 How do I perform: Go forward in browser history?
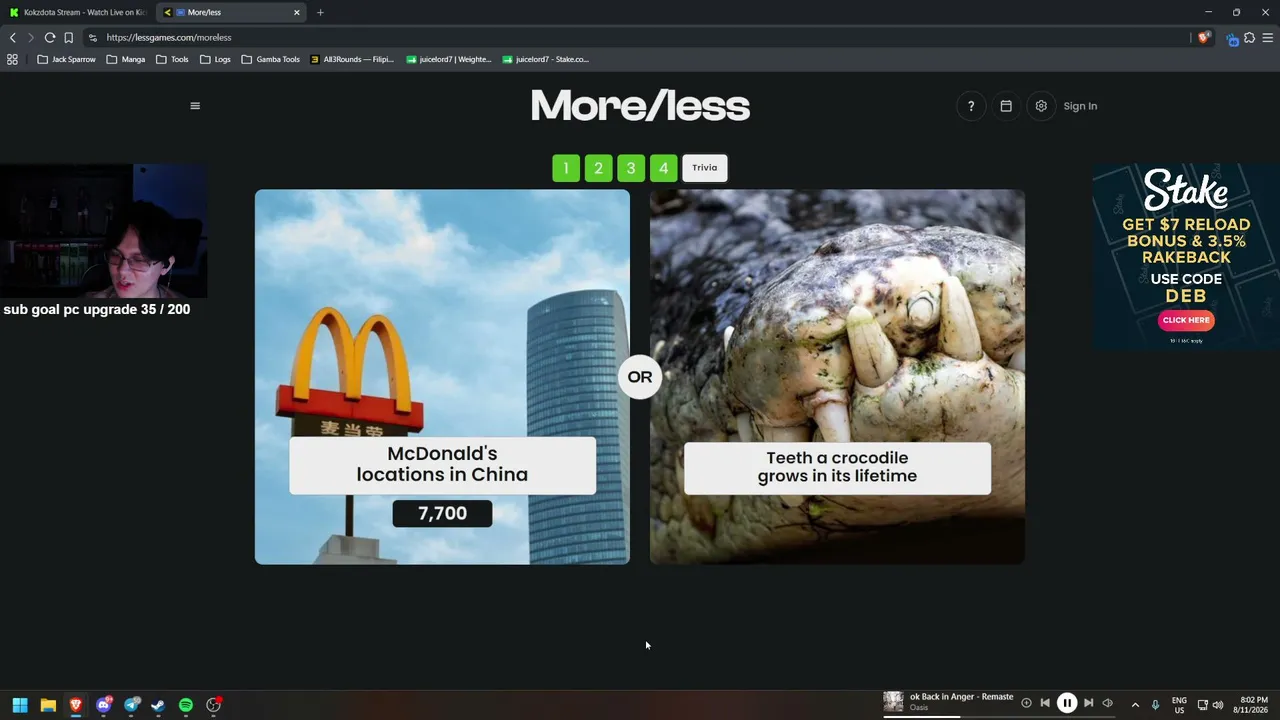click(x=30, y=37)
